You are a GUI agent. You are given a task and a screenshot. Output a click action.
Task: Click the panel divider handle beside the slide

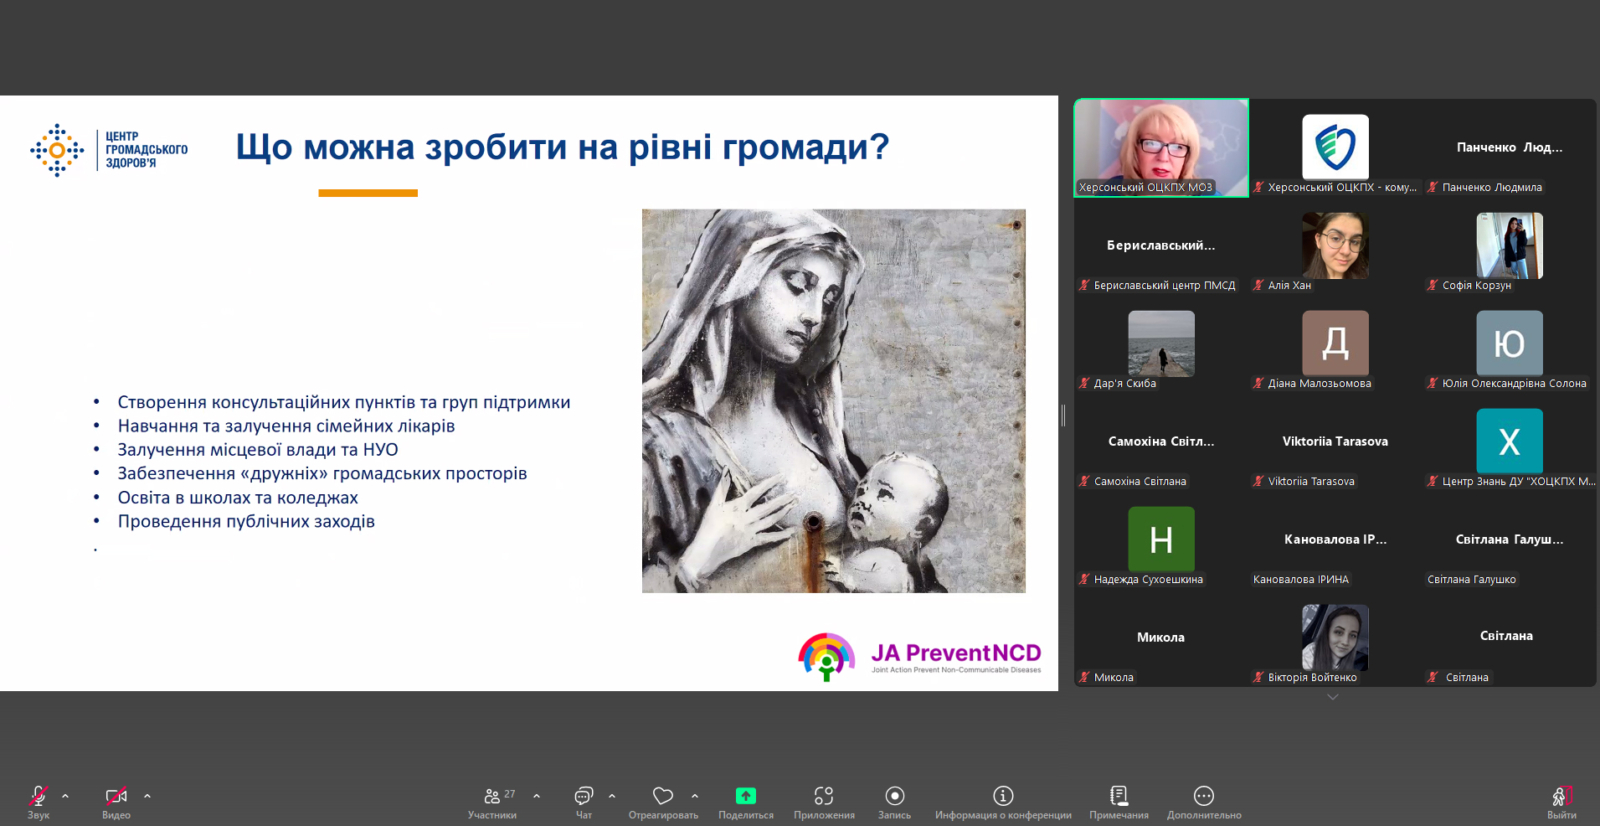[1063, 415]
